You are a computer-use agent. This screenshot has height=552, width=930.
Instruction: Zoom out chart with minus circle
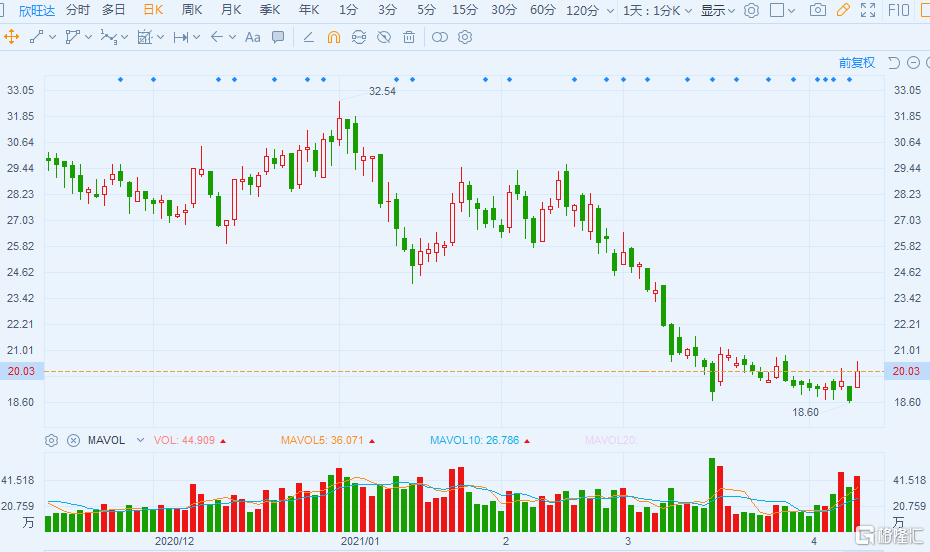pyautogui.click(x=913, y=62)
